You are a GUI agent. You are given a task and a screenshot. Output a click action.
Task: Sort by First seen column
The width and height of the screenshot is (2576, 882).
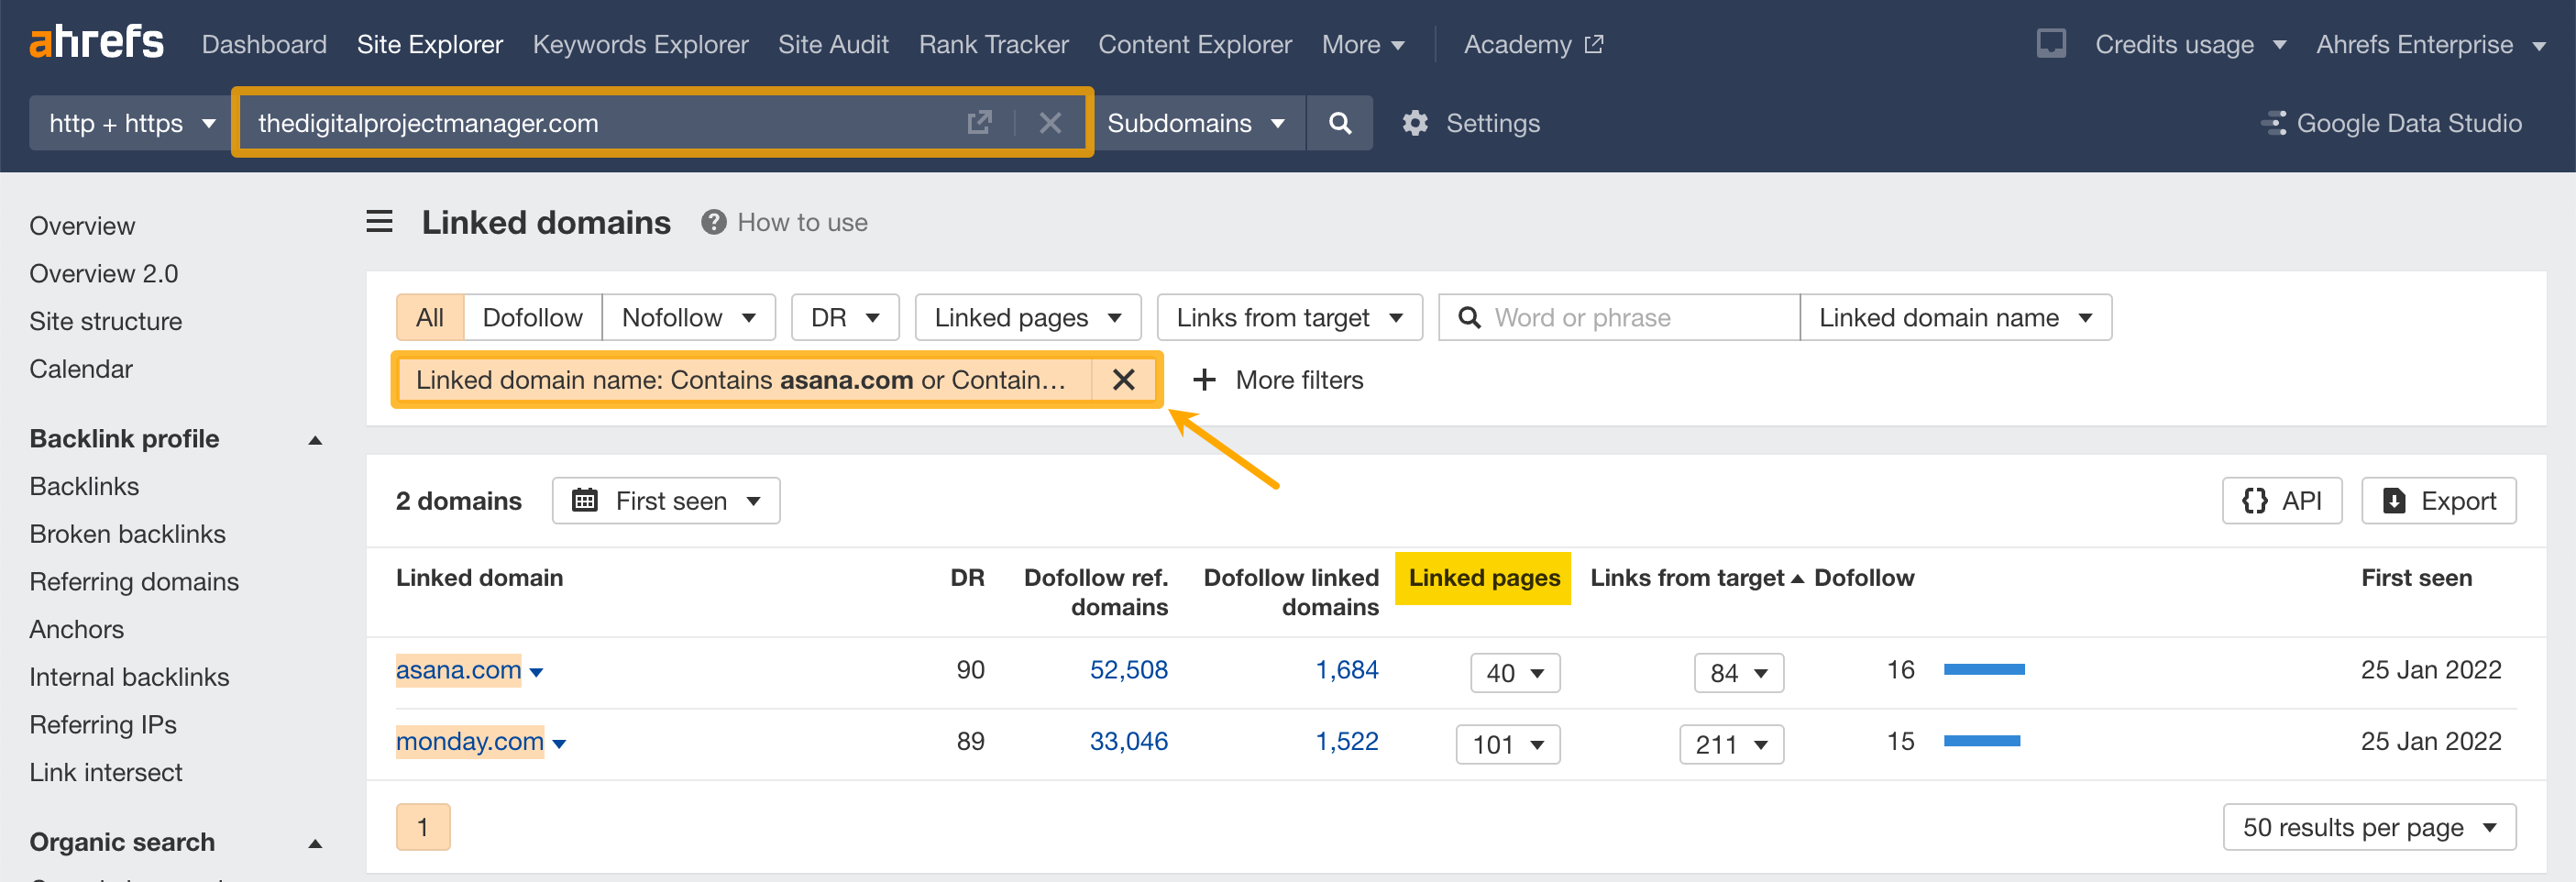2416,578
